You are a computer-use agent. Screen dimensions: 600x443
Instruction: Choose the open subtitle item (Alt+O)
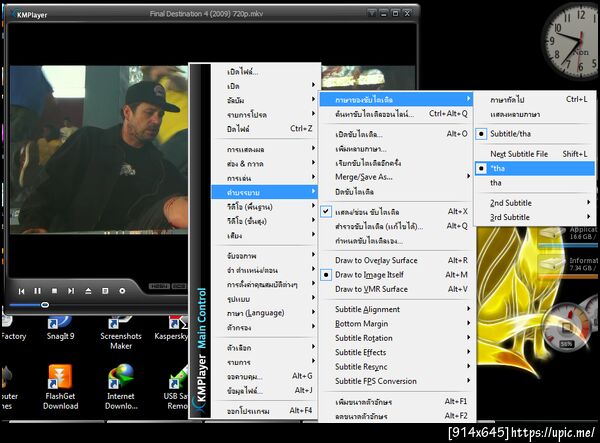[x=396, y=134]
